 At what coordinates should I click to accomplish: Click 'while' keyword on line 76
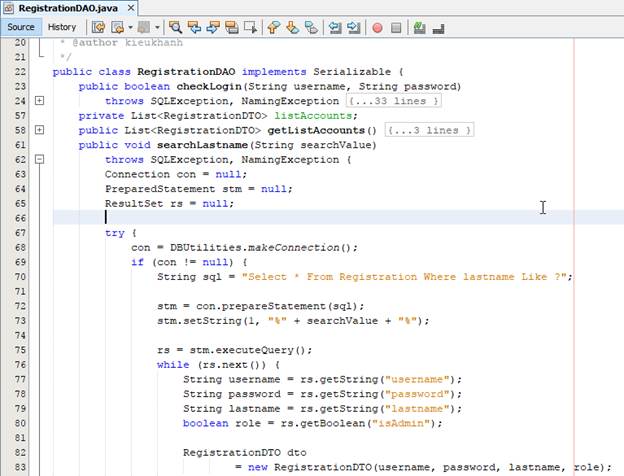(173, 365)
